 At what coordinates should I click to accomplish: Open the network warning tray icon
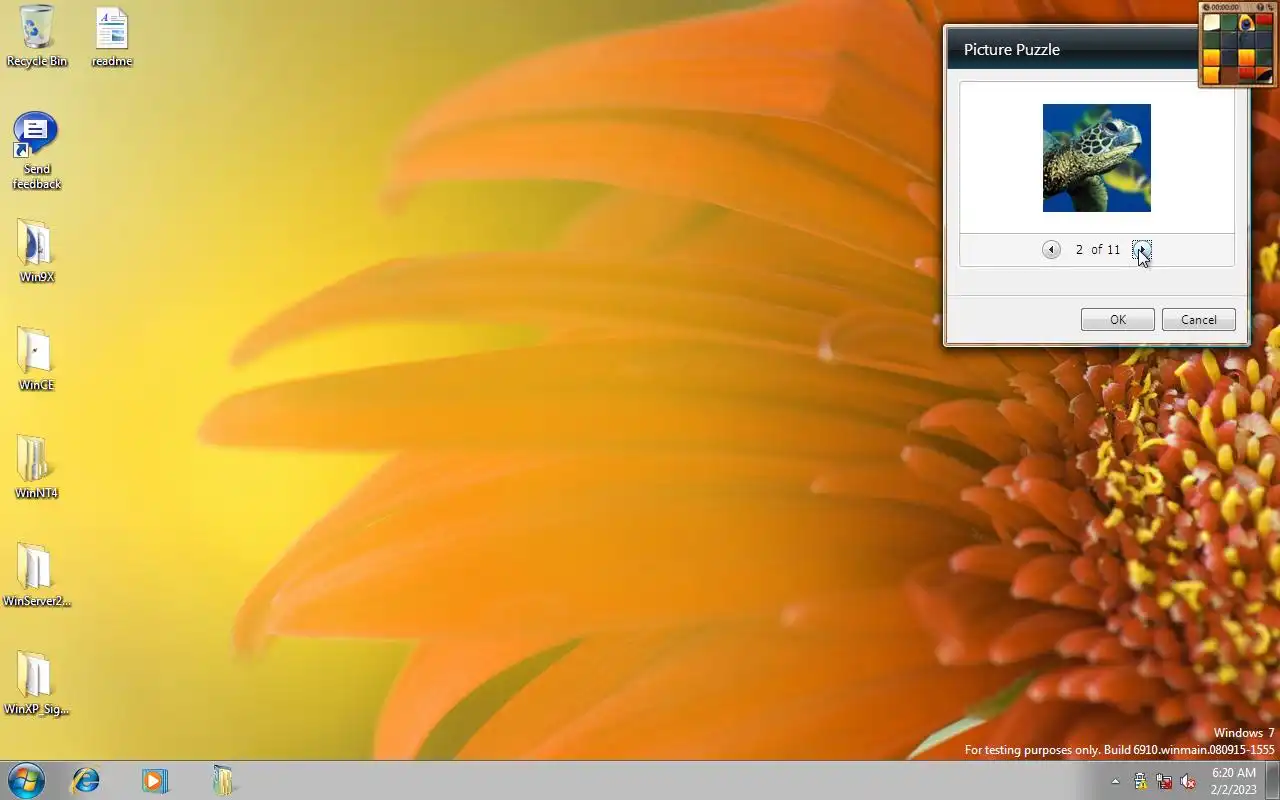click(1140, 781)
